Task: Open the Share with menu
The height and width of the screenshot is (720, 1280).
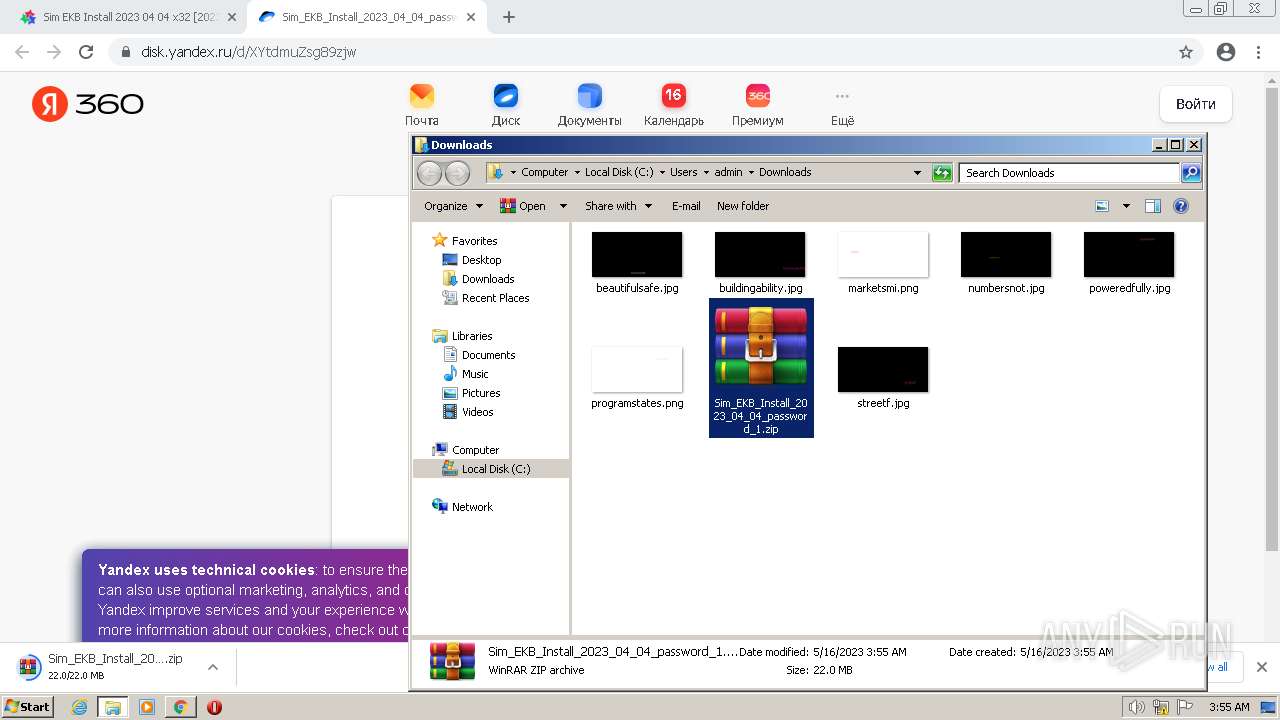Action: click(x=618, y=206)
